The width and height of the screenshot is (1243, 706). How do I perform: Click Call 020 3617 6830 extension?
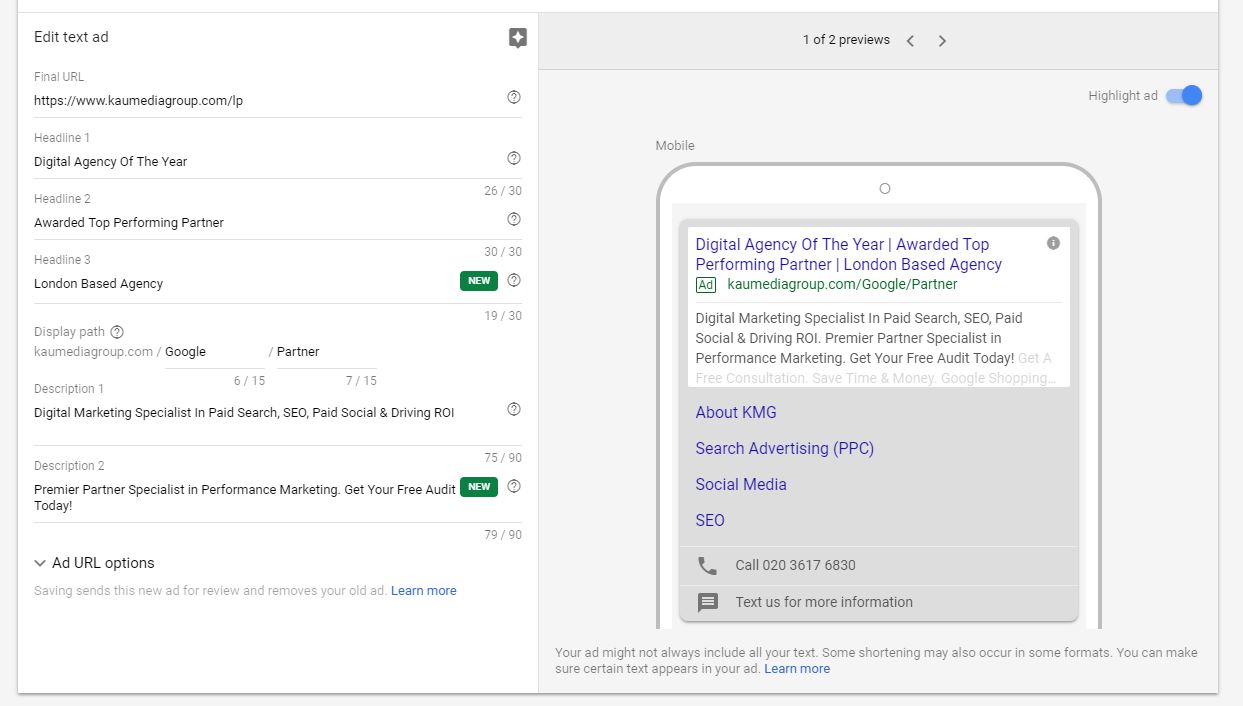point(795,565)
